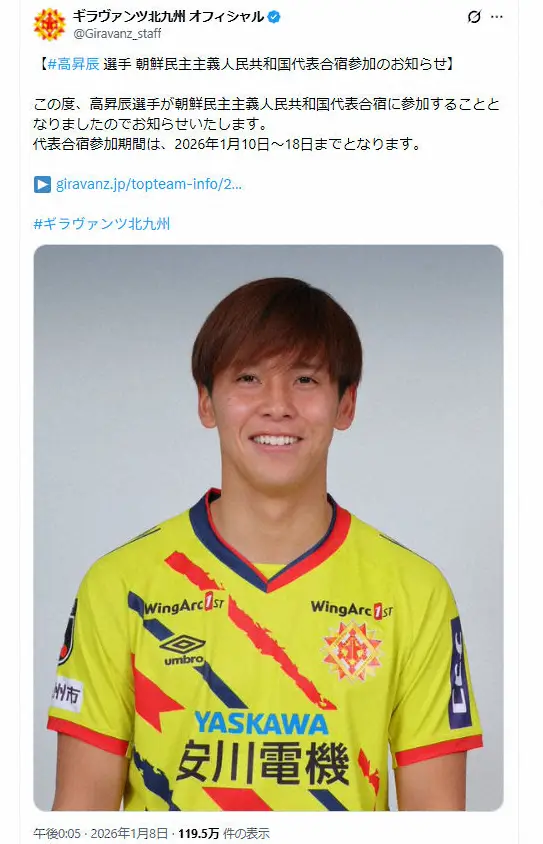This screenshot has width=543, height=844.
Task: Click the WingArc1st logo on right chest
Action: coord(352,609)
